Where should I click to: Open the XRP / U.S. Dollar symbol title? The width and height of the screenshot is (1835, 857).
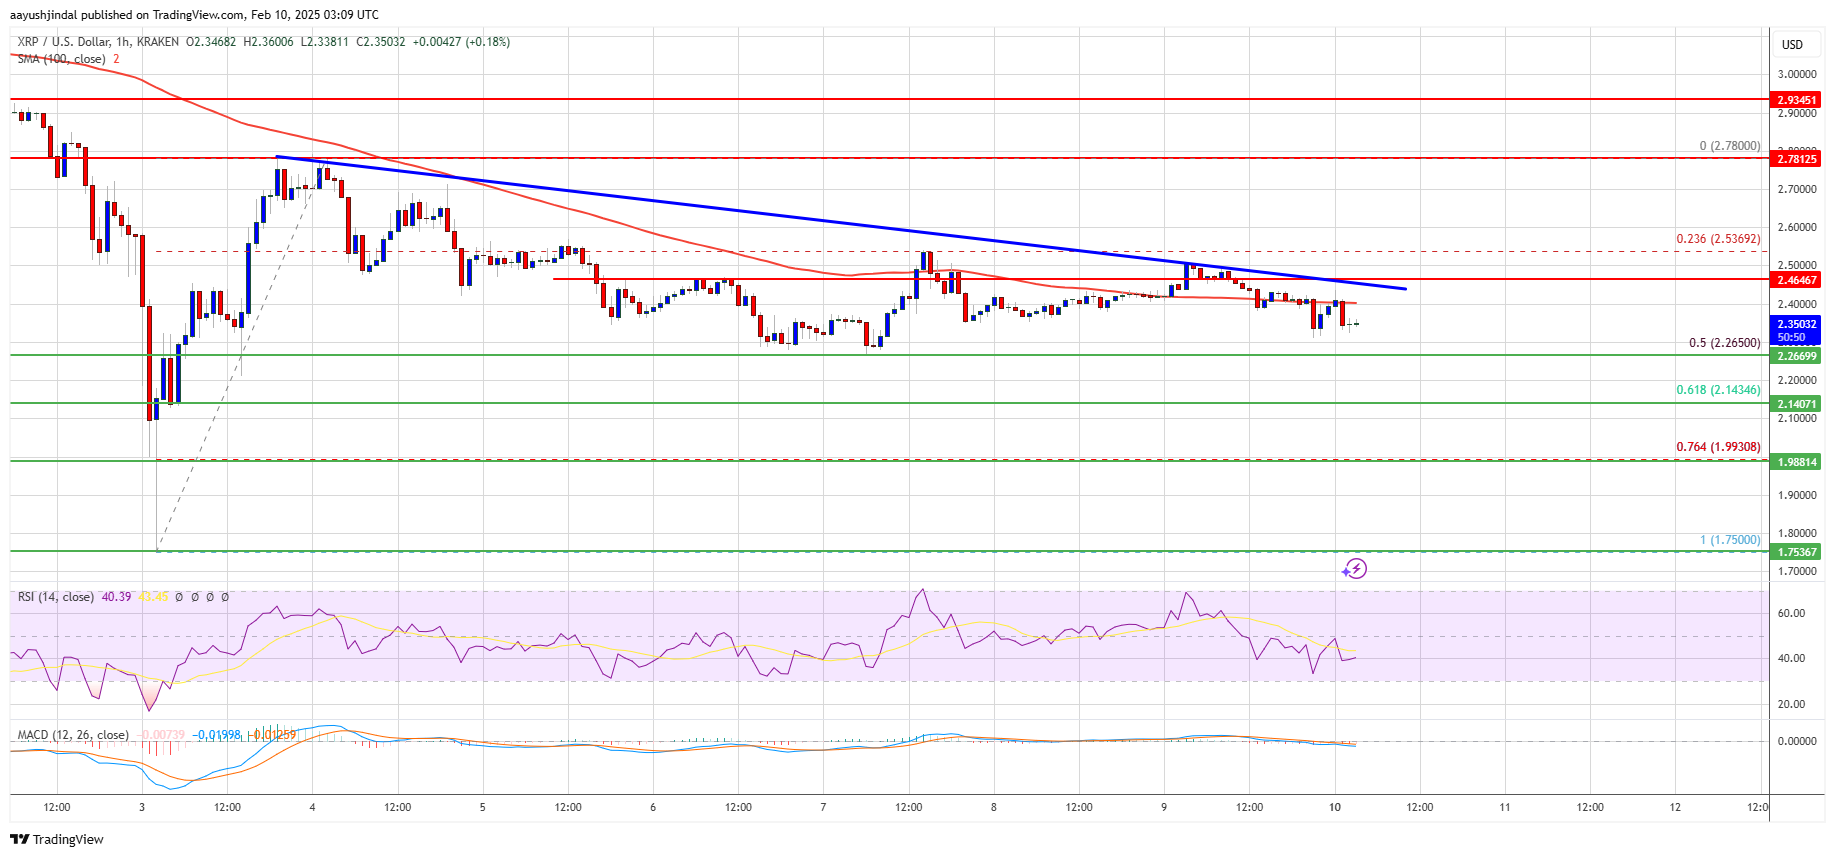coord(98,42)
